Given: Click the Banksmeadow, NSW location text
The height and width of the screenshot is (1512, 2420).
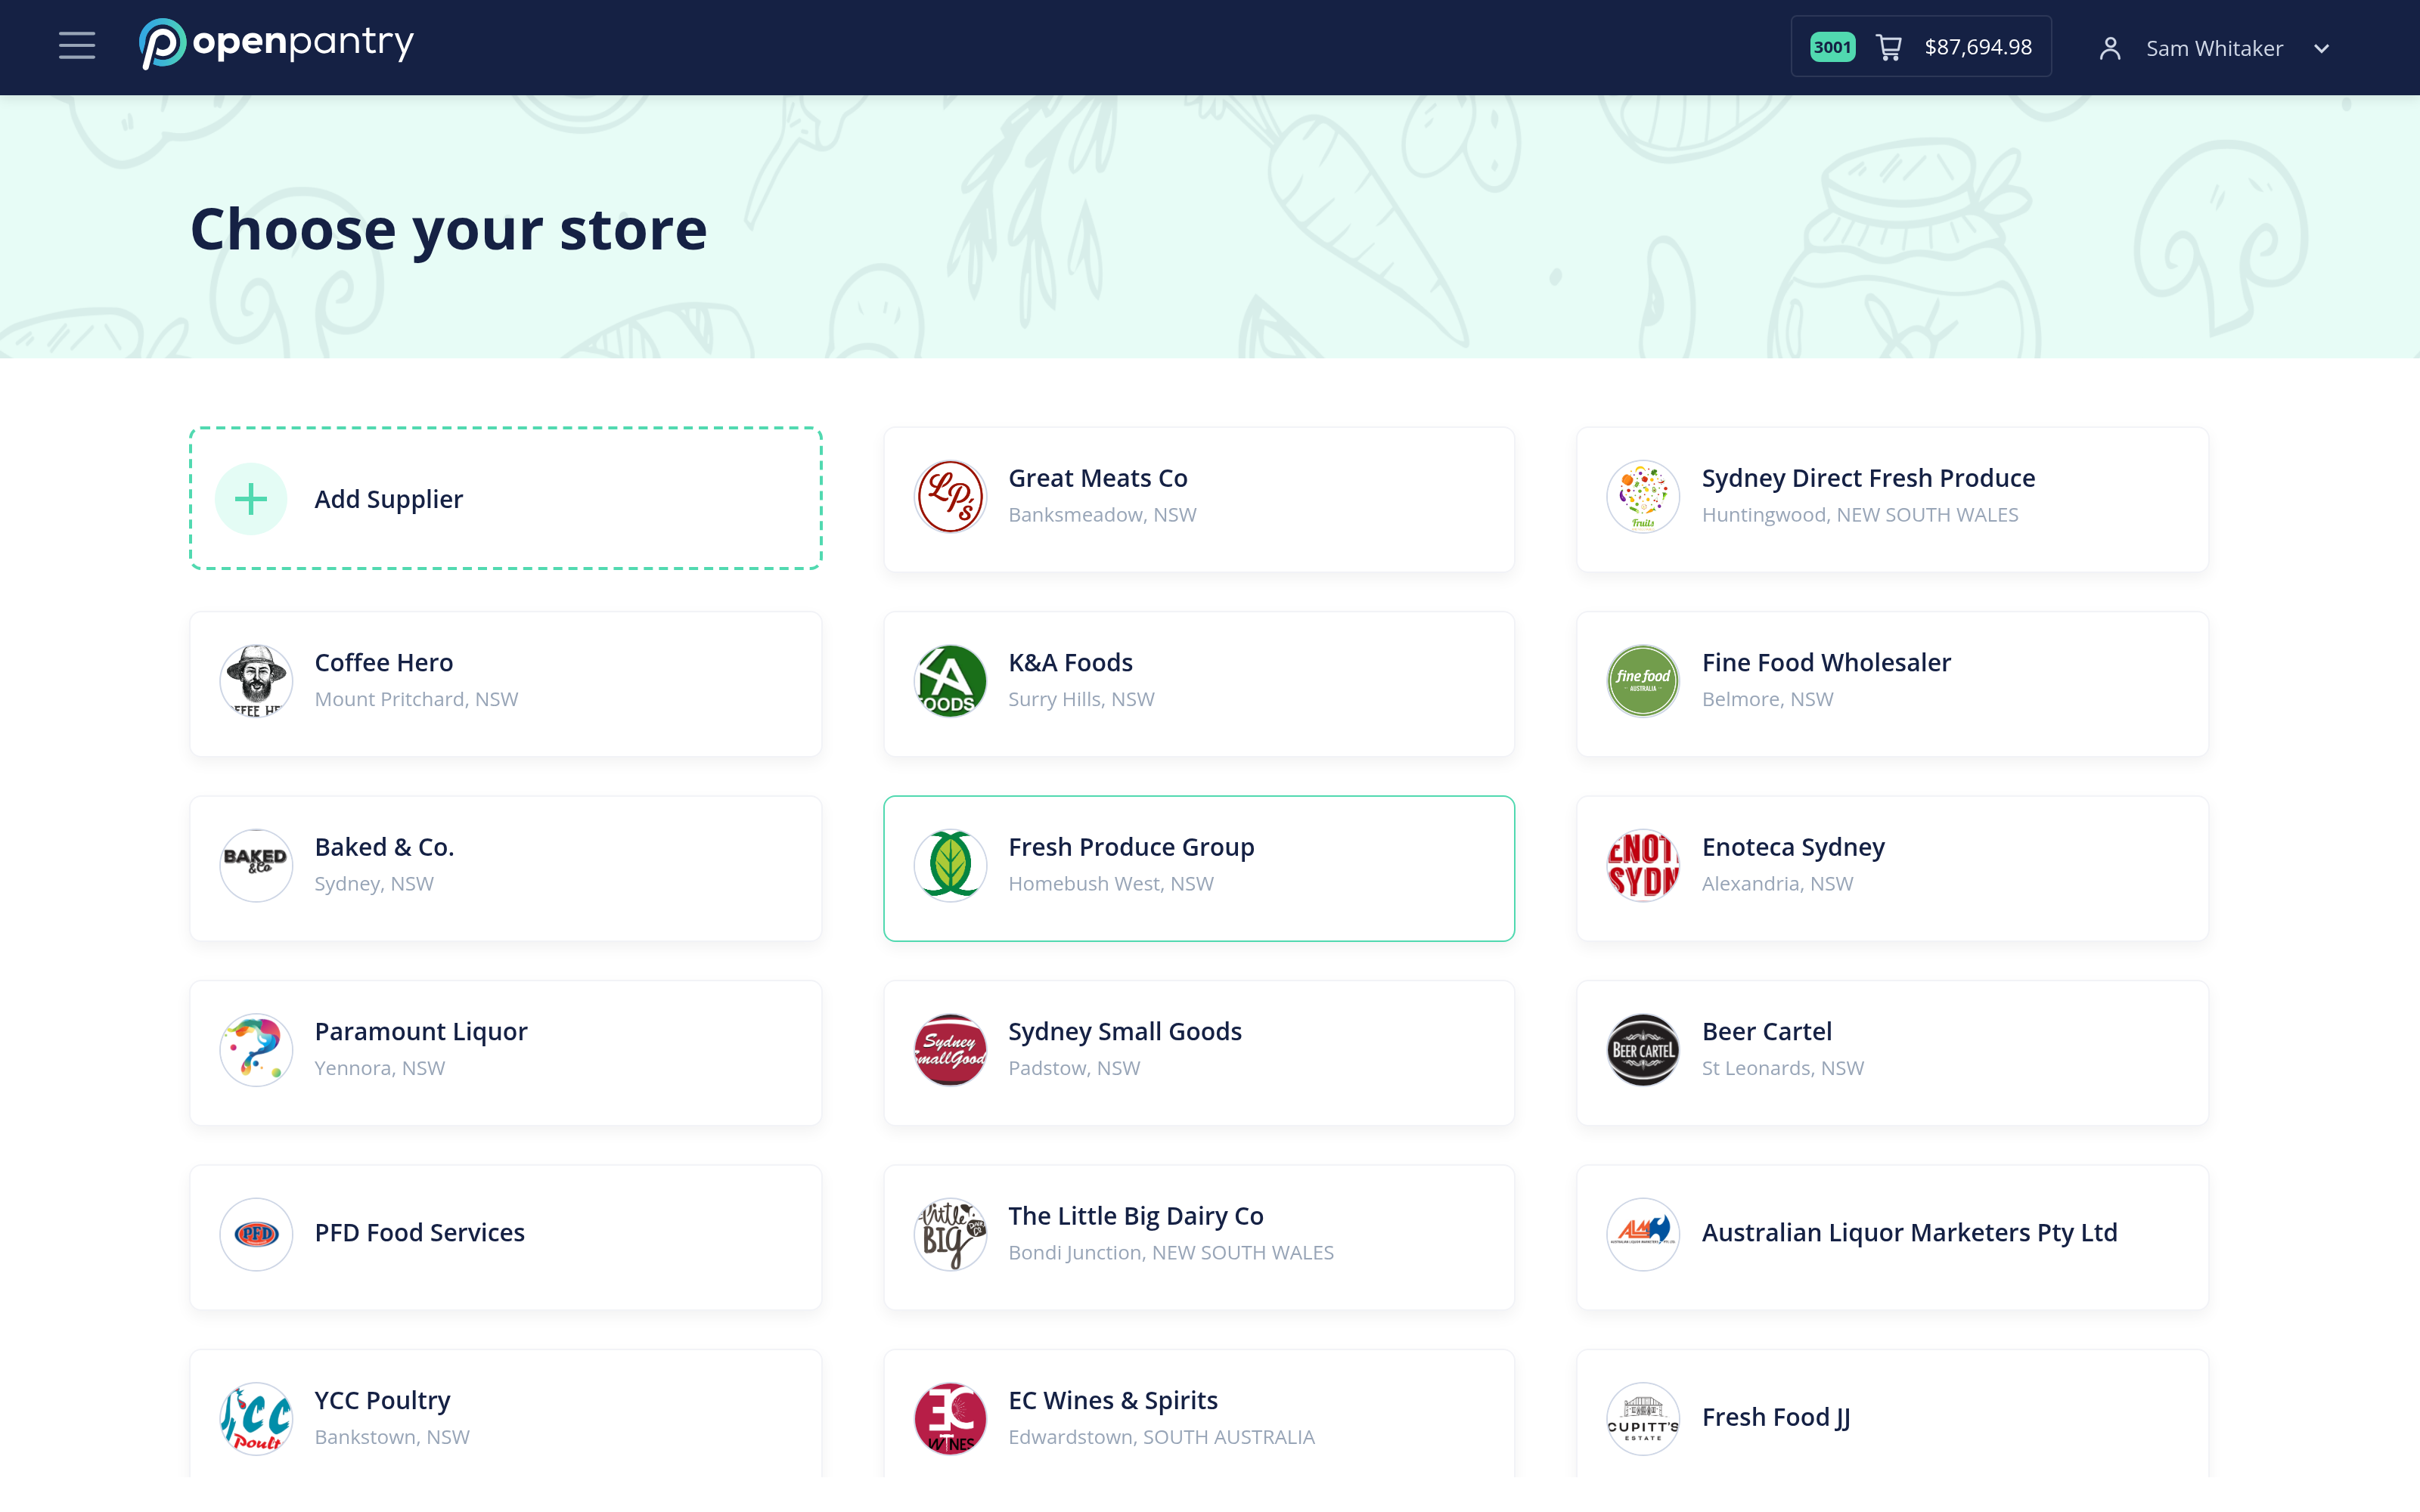Looking at the screenshot, I should point(1102,514).
